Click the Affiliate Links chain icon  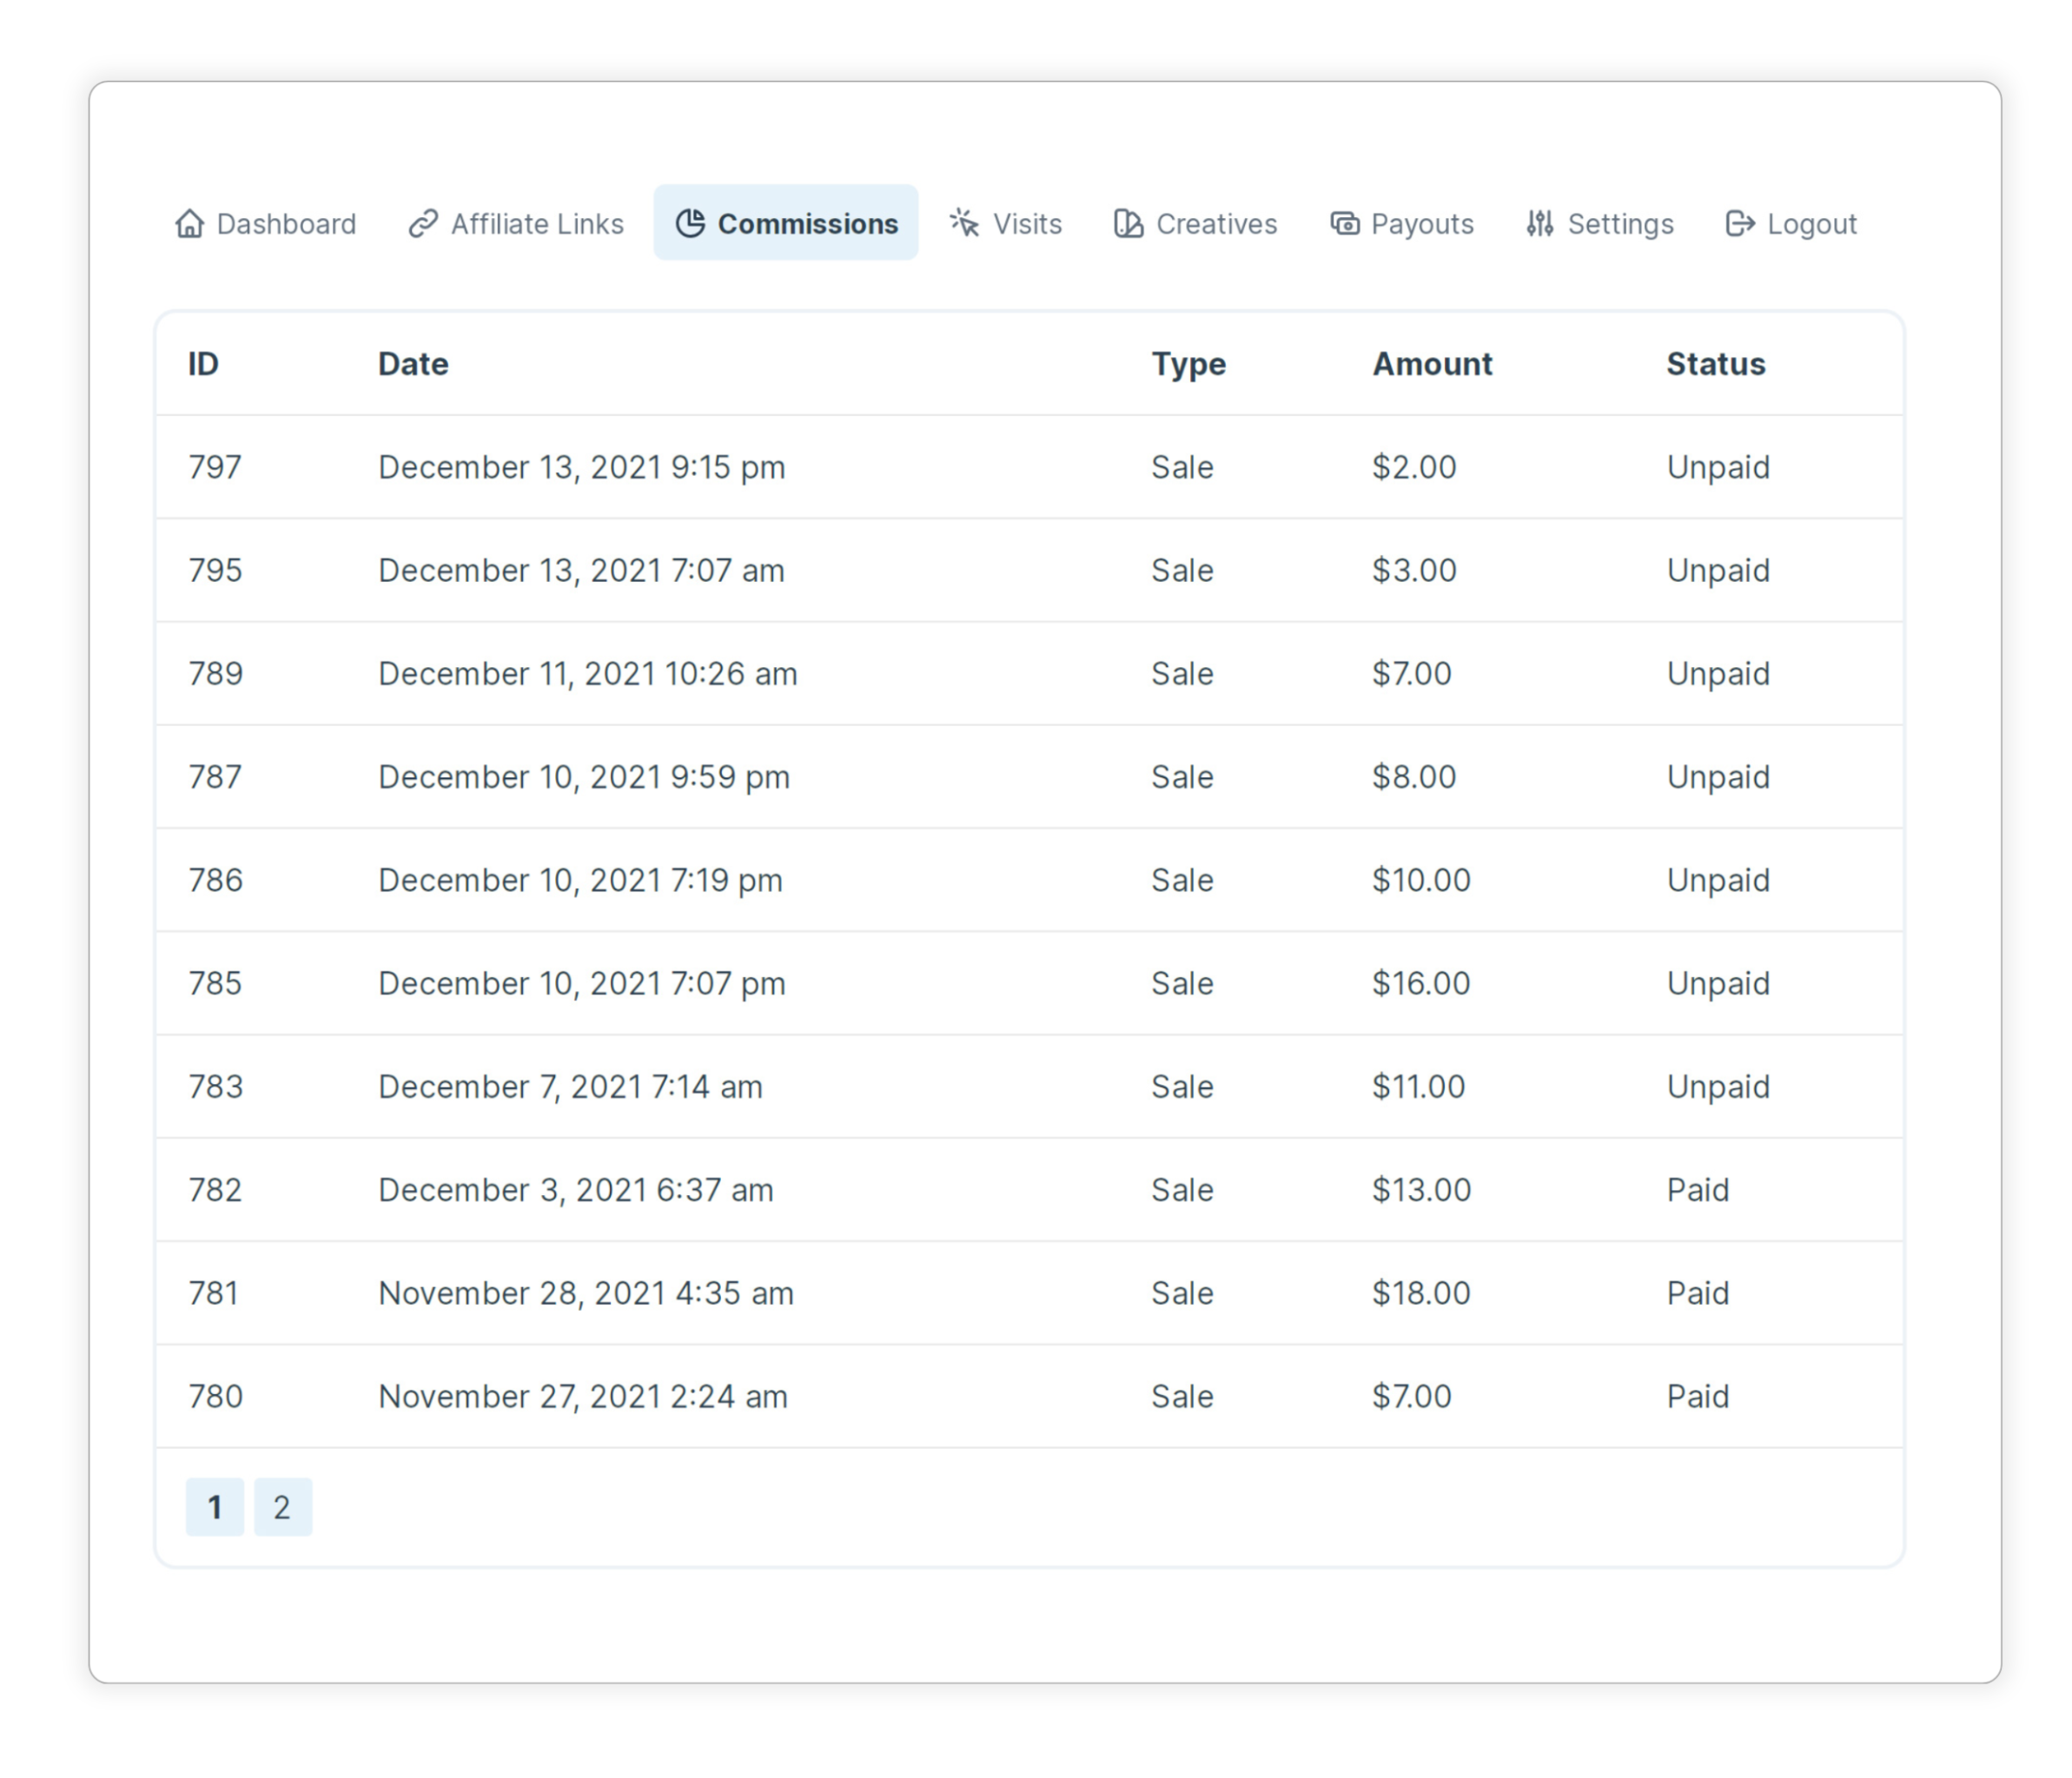(423, 223)
